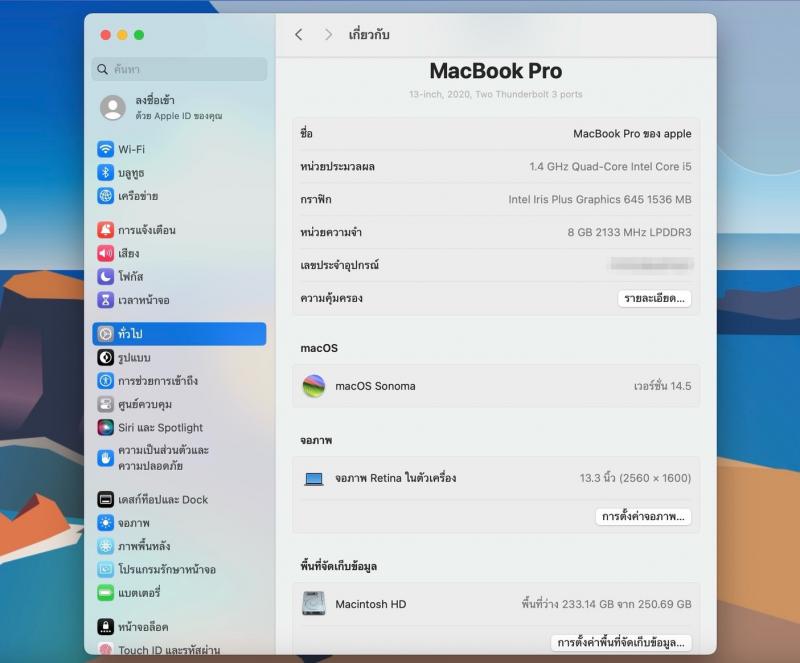Image resolution: width=800 pixels, height=663 pixels.
Task: Click the version text 'เวอร์ชั่น 14.5'
Action: tap(663, 386)
